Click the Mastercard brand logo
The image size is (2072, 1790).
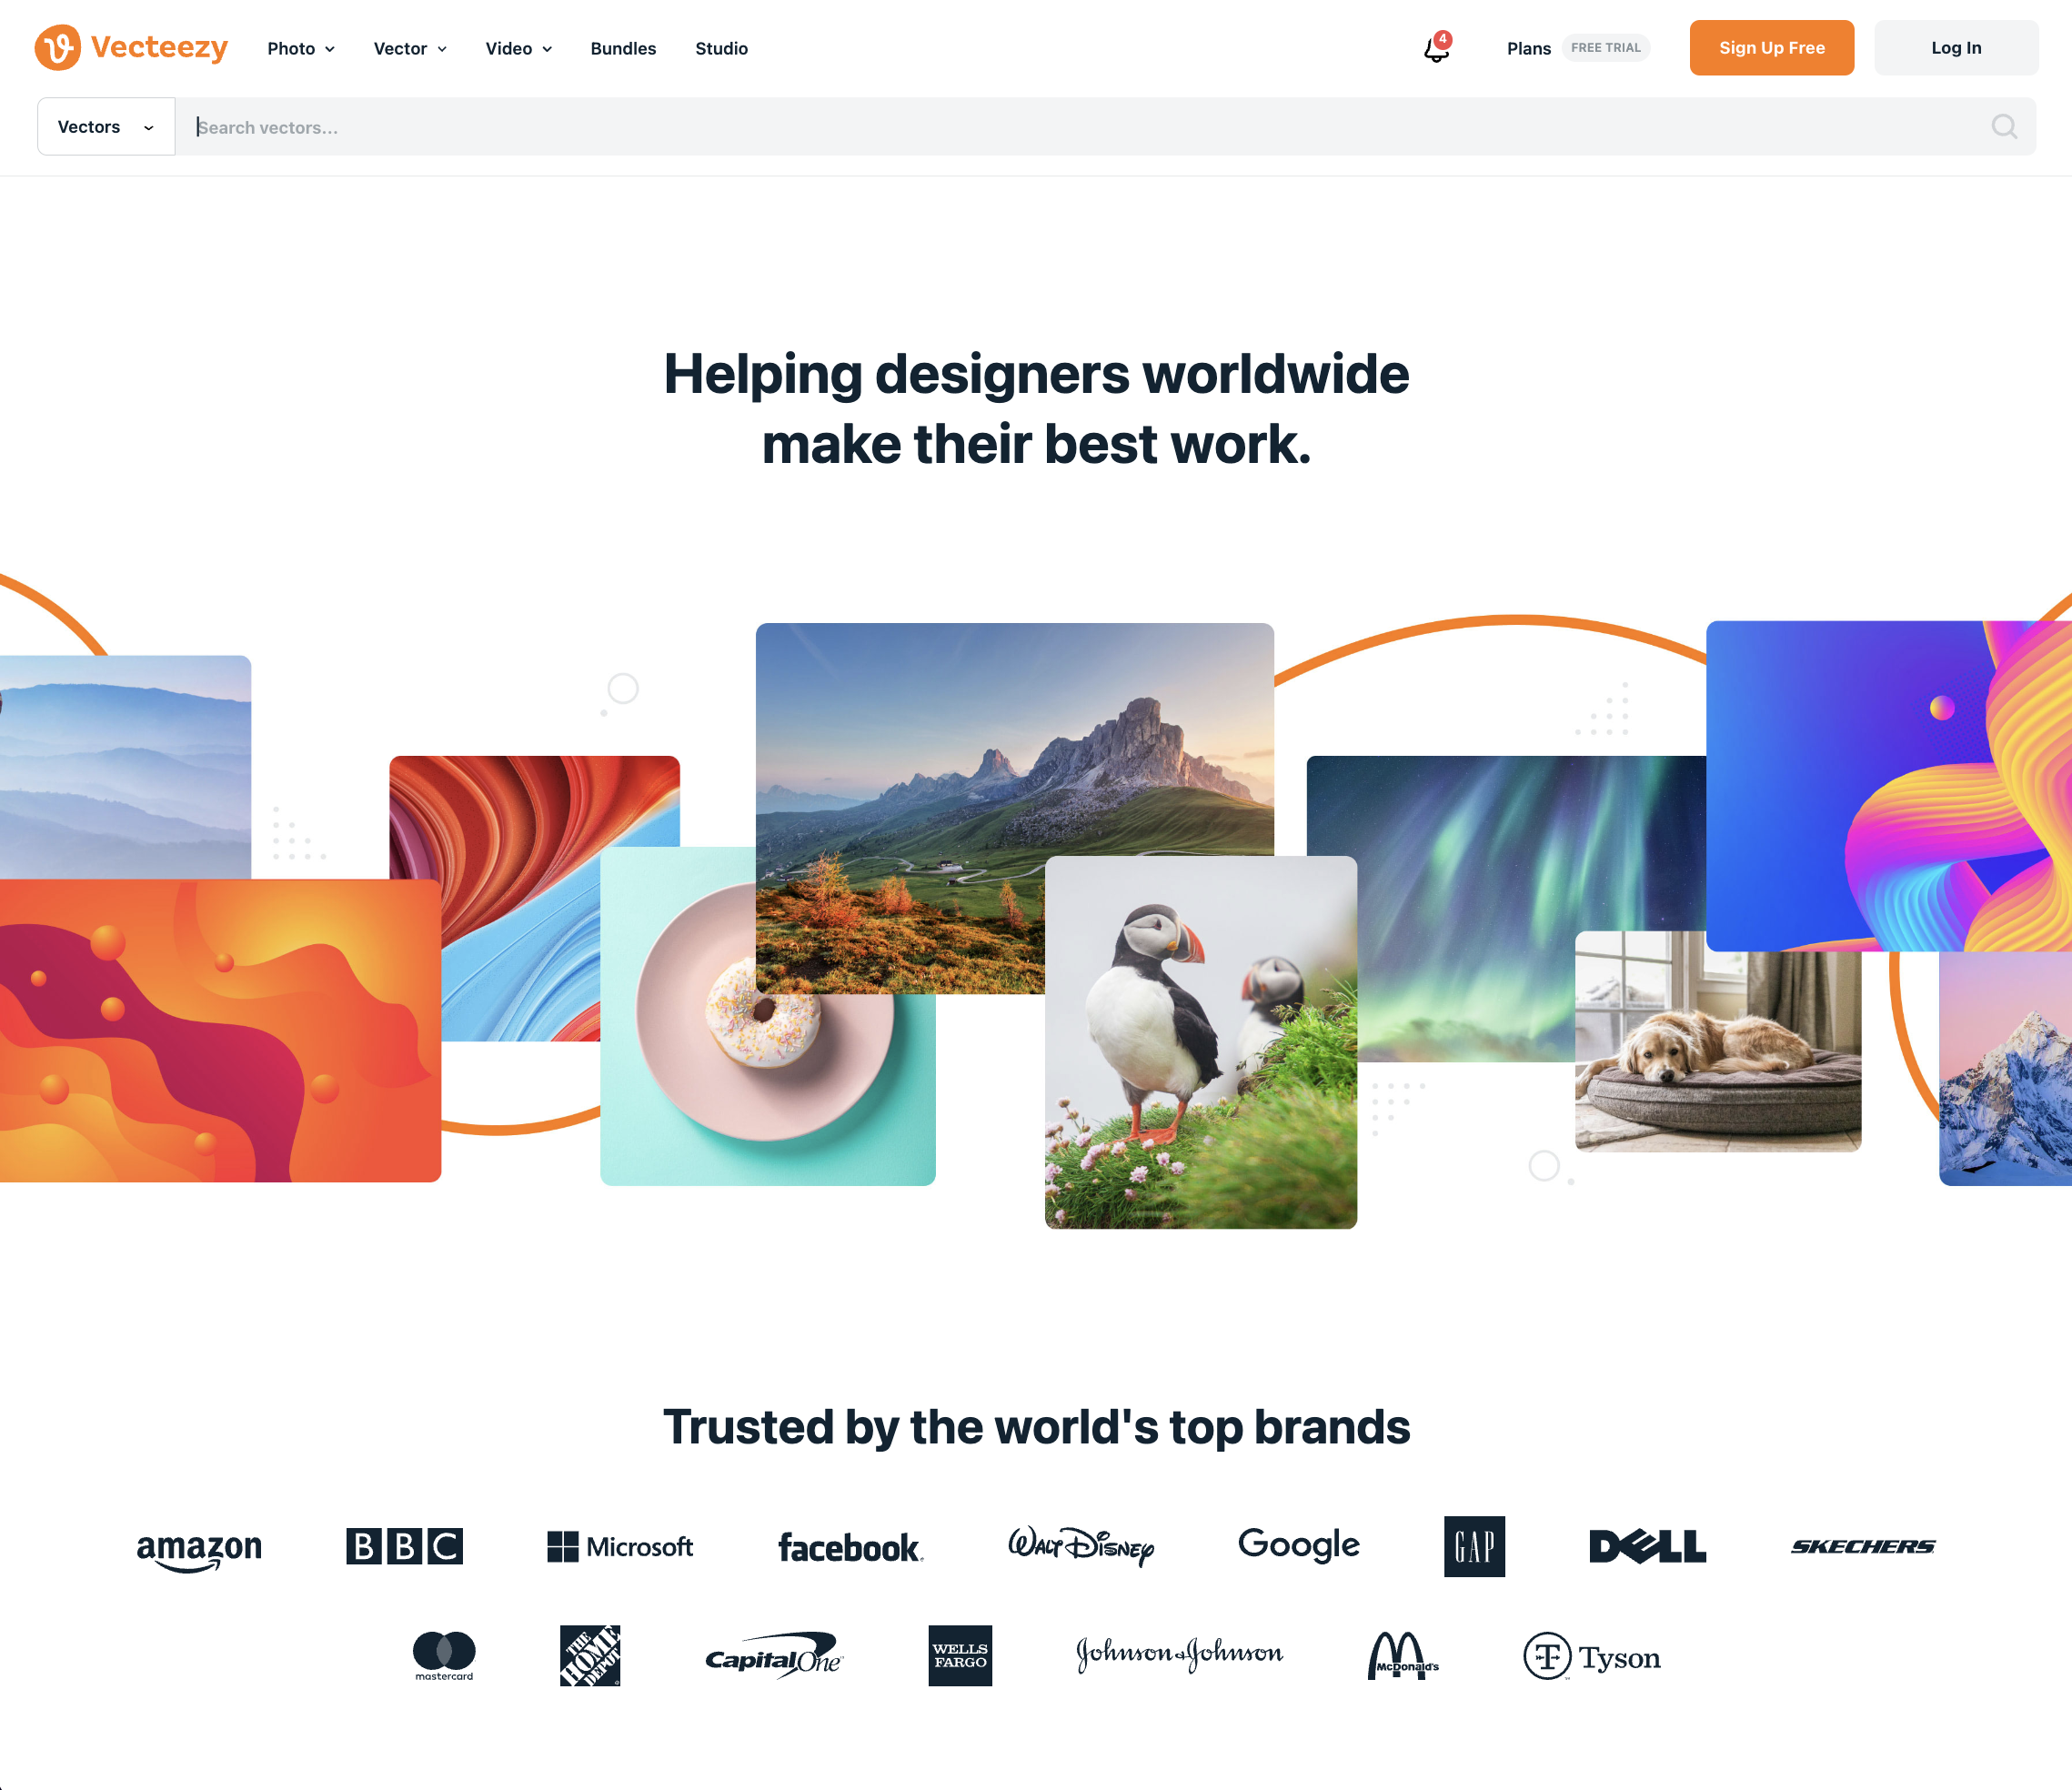tap(444, 1656)
